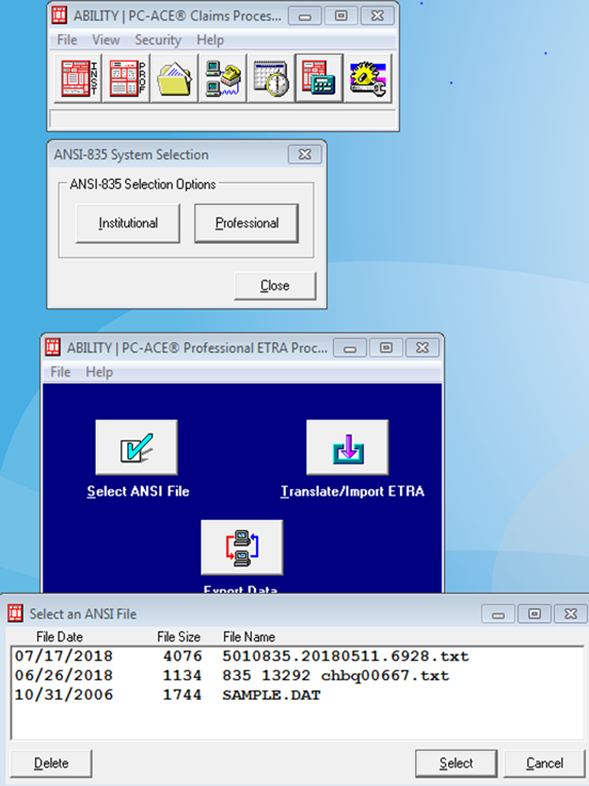Open File menu in Professional ETRA window
The width and height of the screenshot is (589, 786).
(61, 372)
